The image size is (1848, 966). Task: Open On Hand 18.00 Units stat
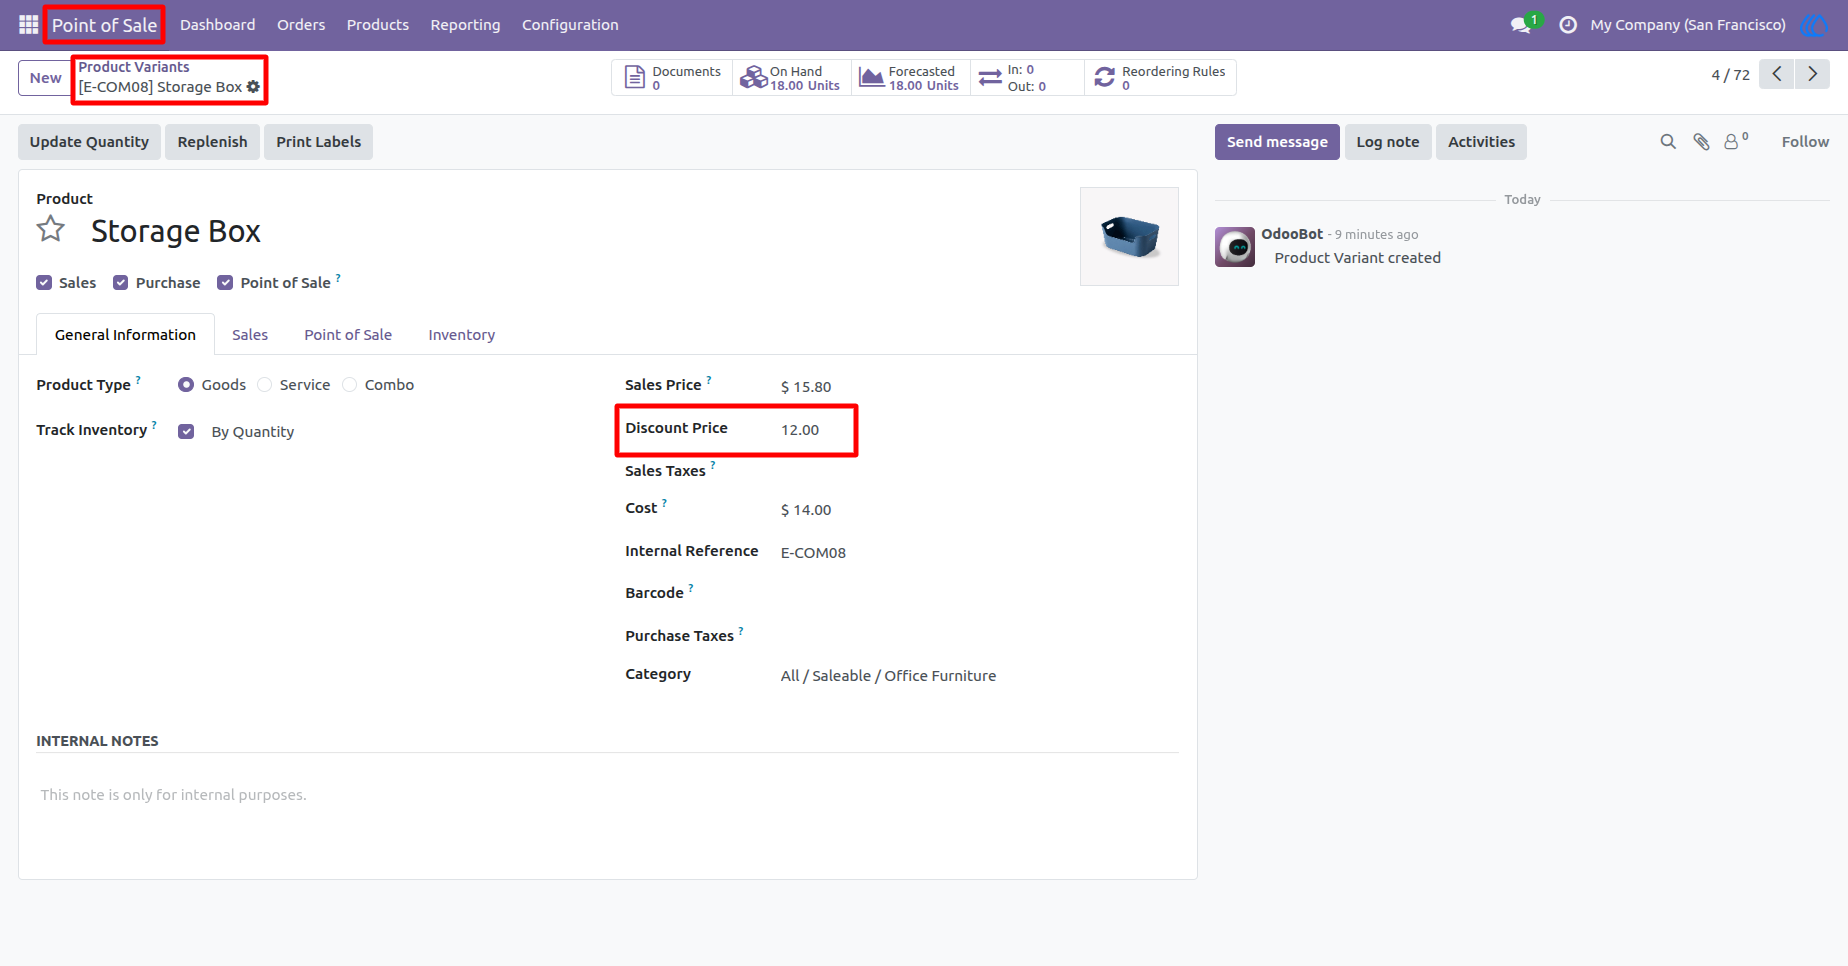point(791,78)
